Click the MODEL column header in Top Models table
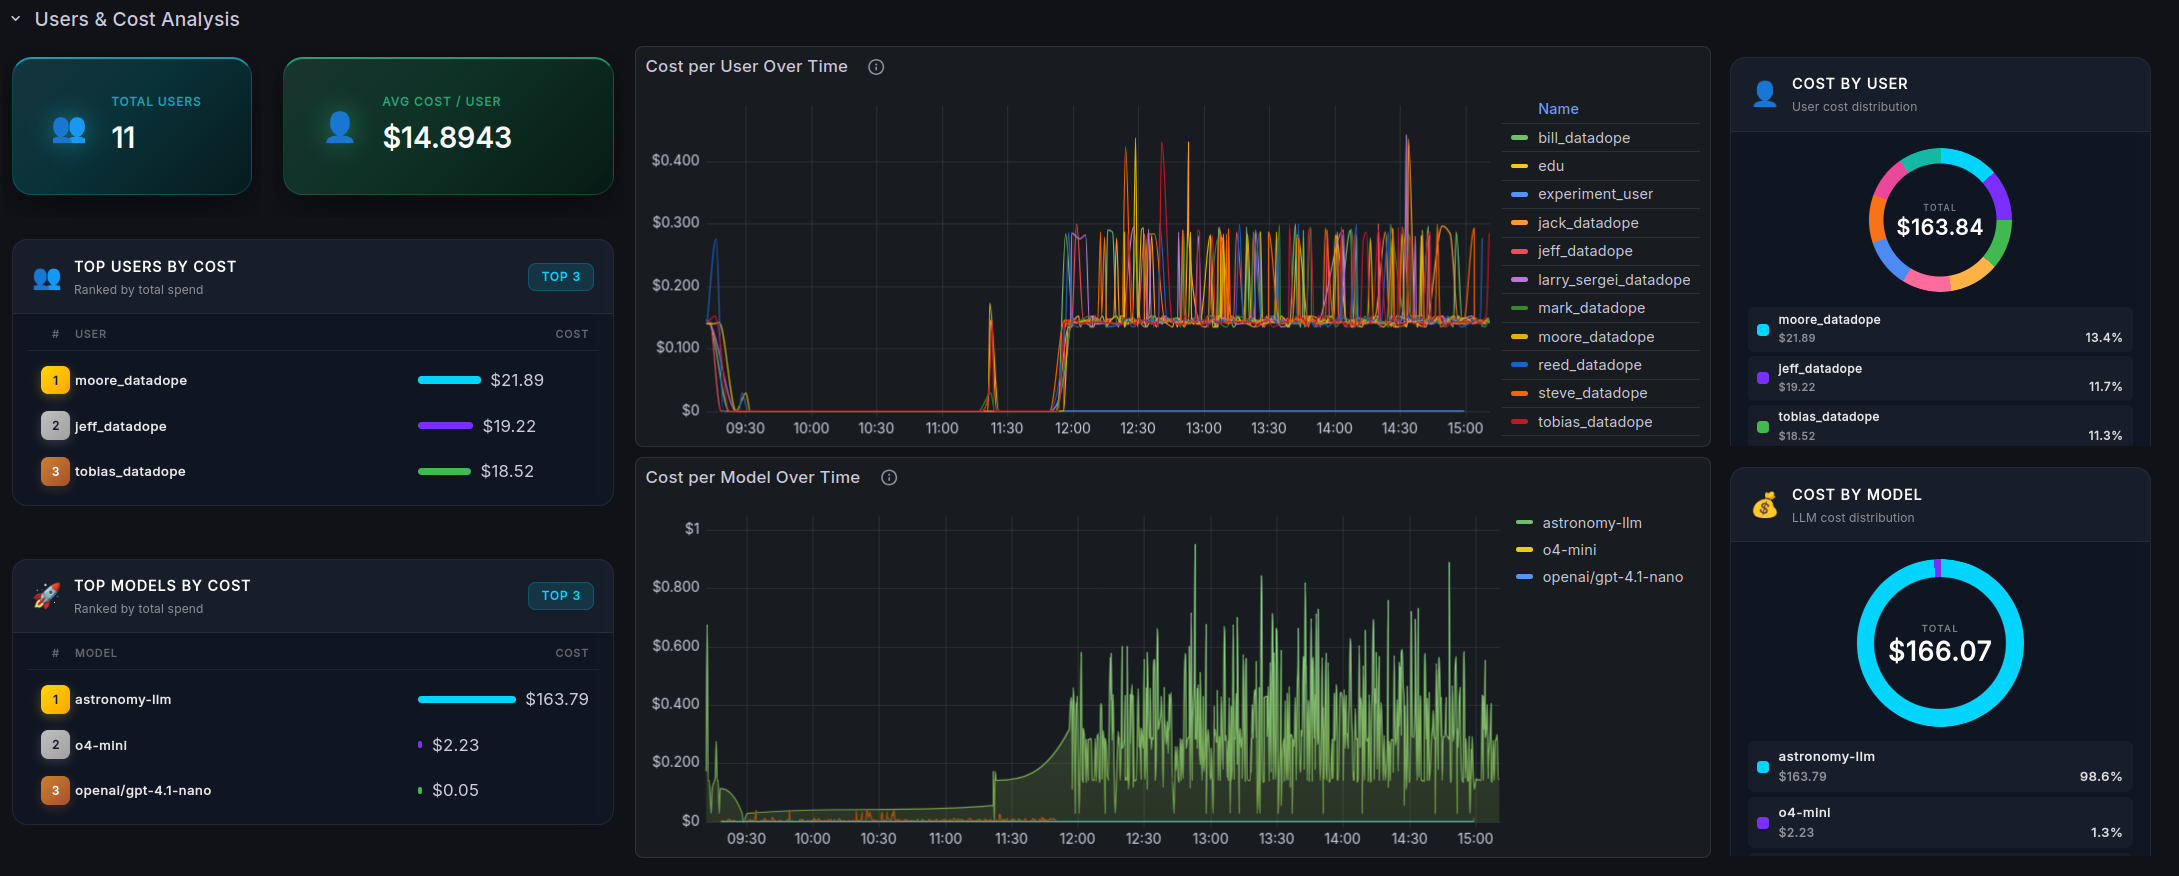The width and height of the screenshot is (2179, 876). tap(96, 653)
